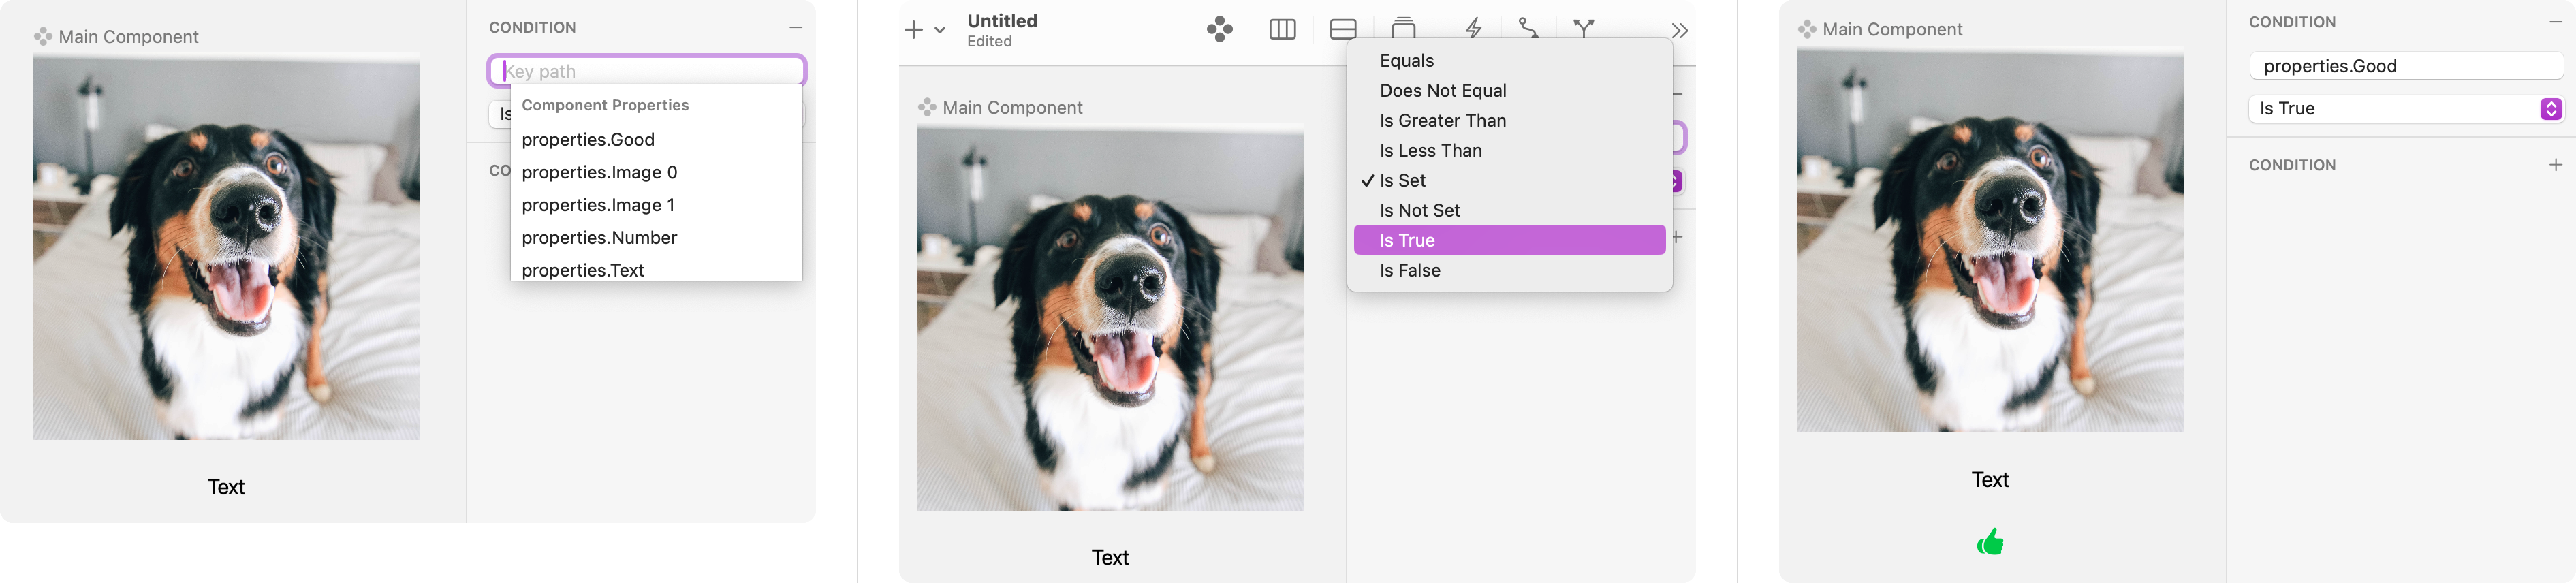Click the component icon beside the right Main Component

point(1807,30)
